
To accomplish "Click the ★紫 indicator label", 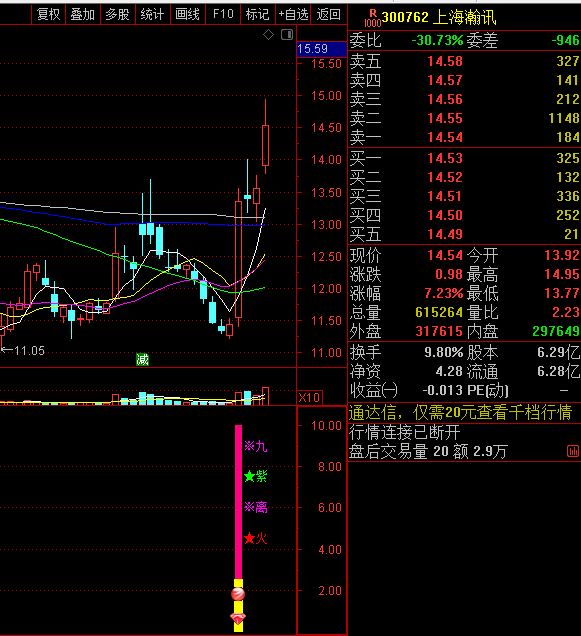I will (256, 476).
